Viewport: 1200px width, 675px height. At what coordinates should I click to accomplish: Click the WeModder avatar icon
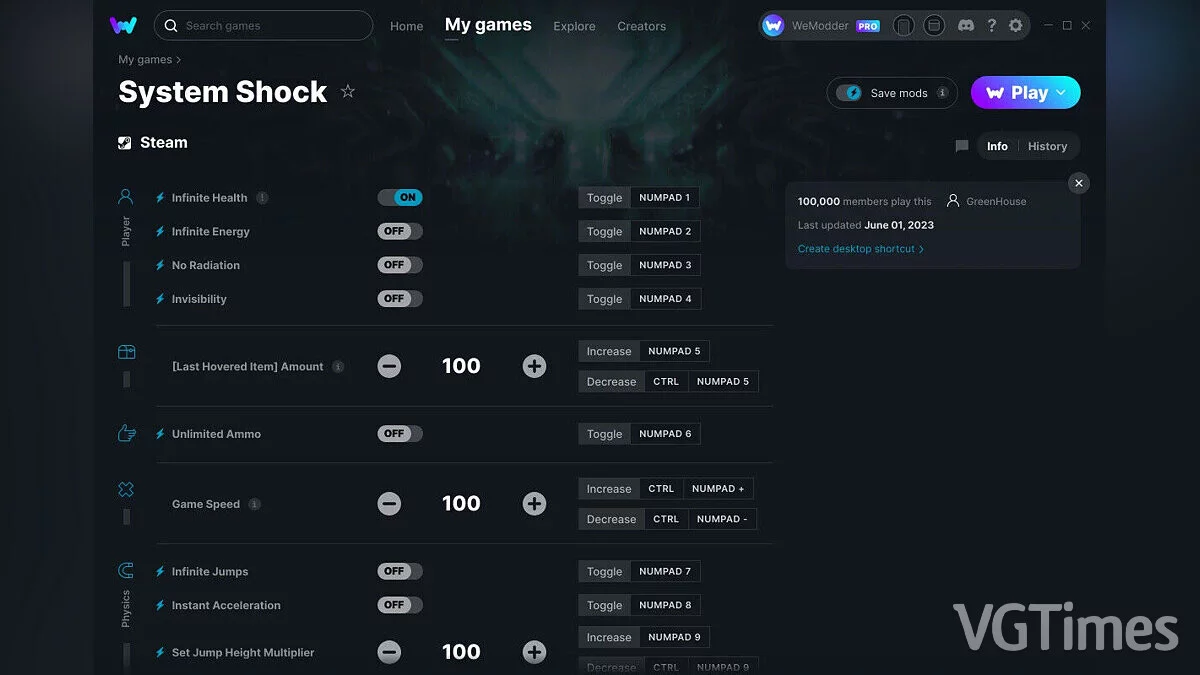[773, 26]
